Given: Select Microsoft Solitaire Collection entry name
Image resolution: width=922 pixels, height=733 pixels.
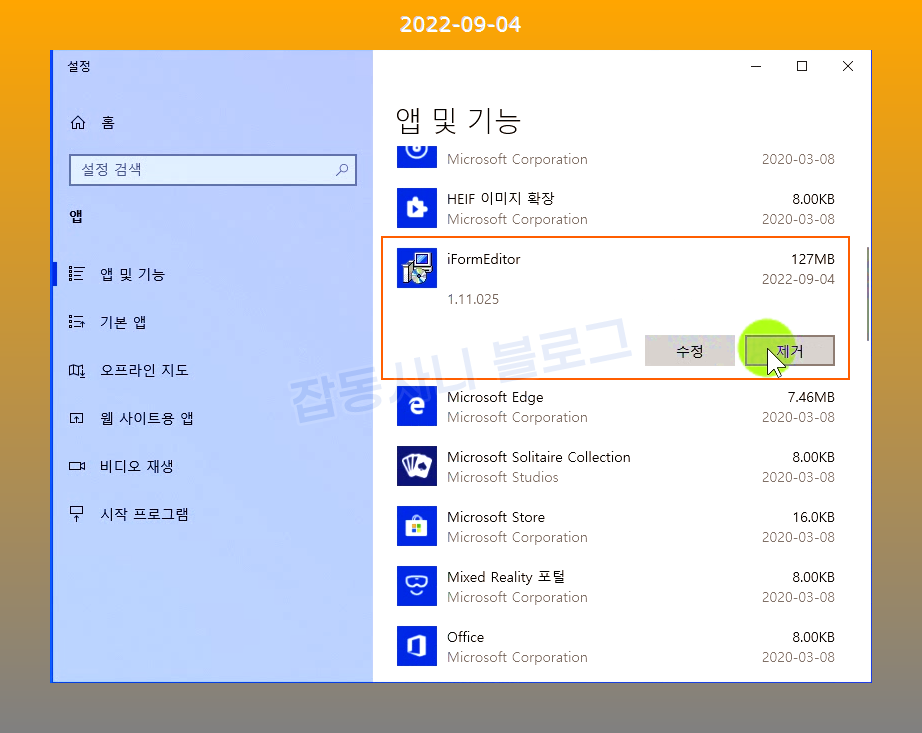Looking at the screenshot, I should coord(539,457).
